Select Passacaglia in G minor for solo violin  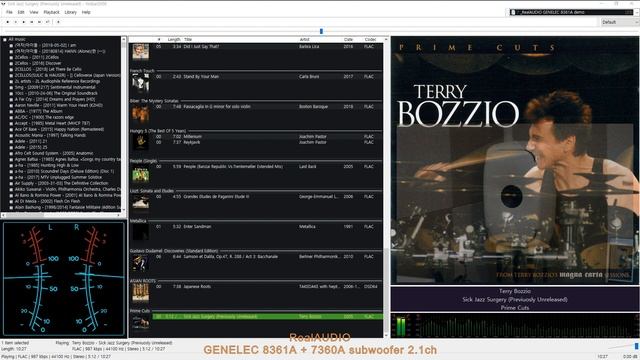(x=267, y=107)
